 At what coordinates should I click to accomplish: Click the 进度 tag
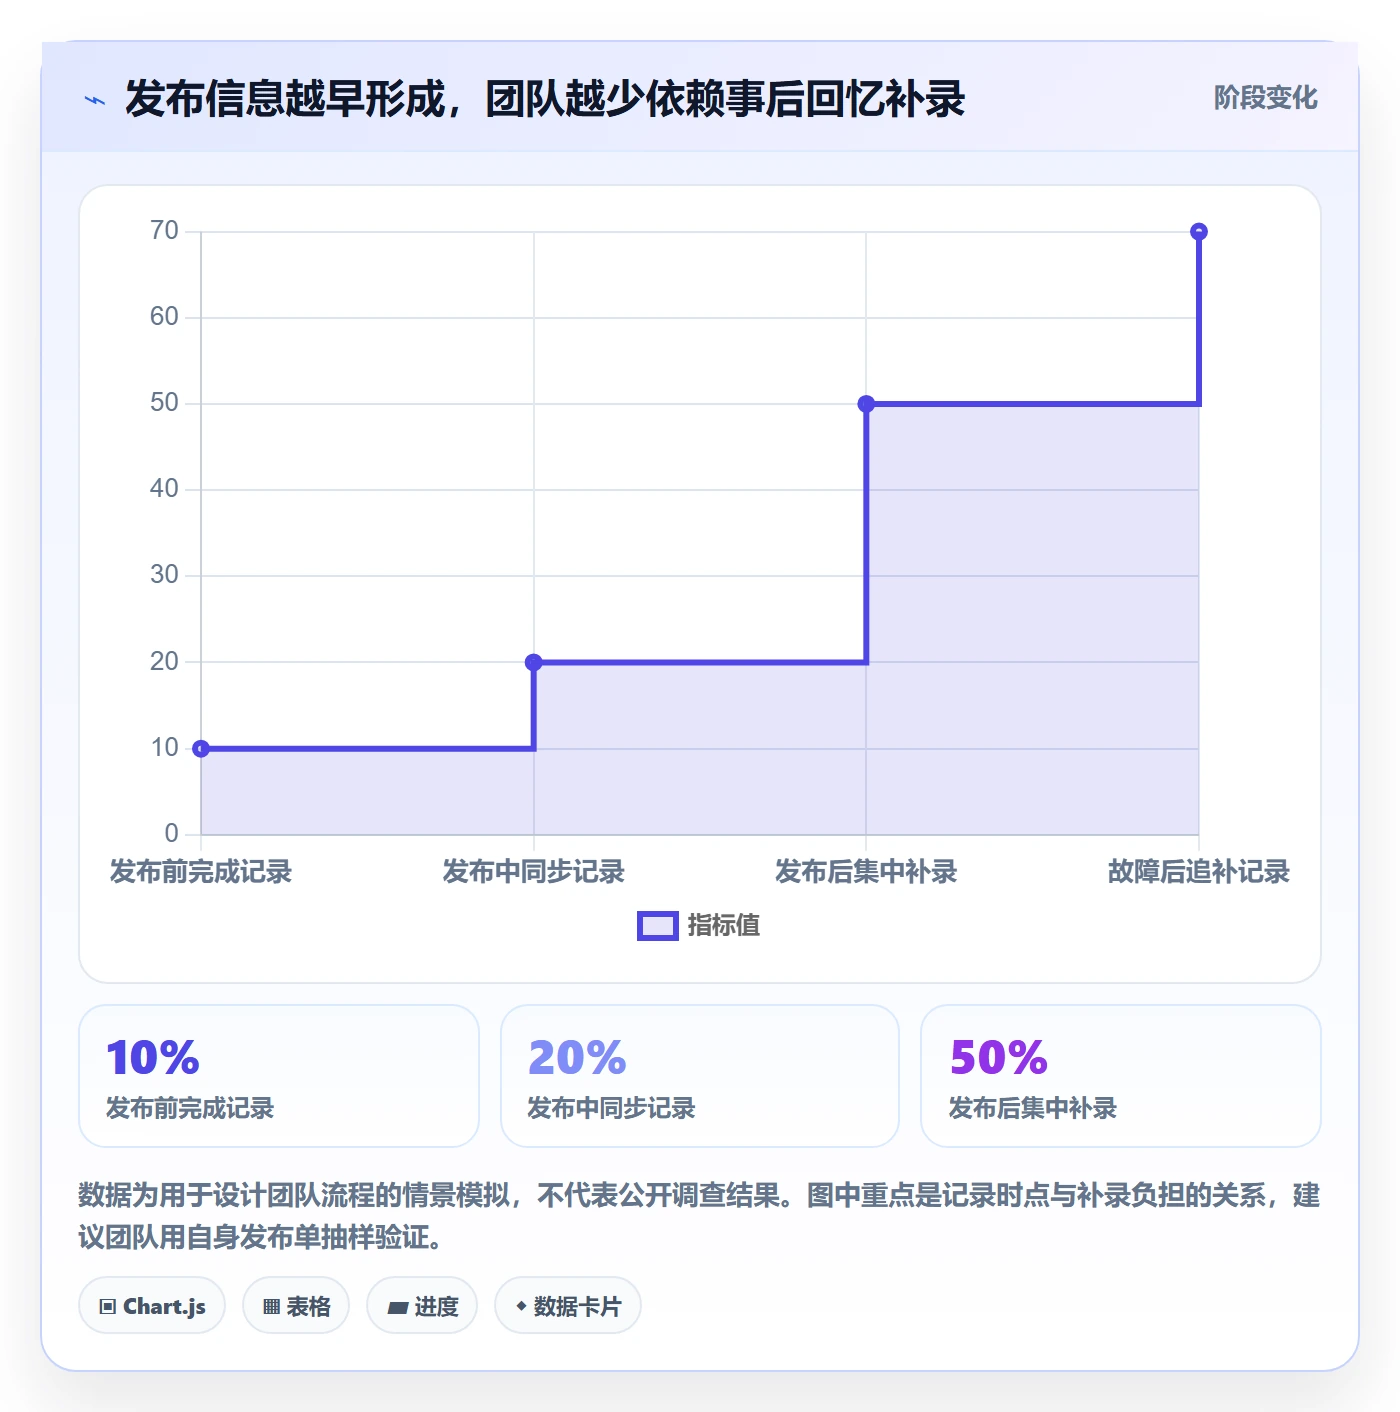422,1306
